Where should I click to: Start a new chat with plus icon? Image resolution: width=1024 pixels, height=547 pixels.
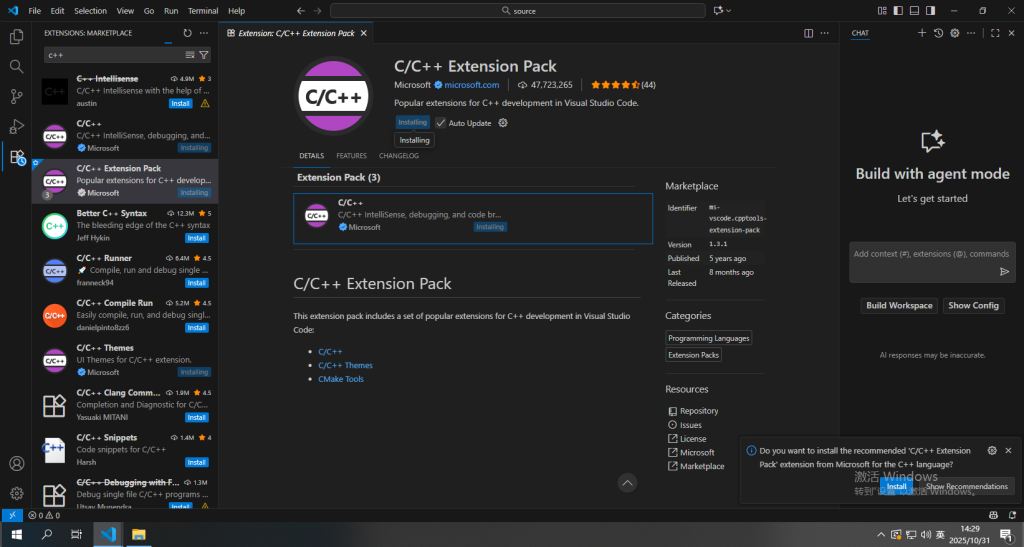pos(921,33)
